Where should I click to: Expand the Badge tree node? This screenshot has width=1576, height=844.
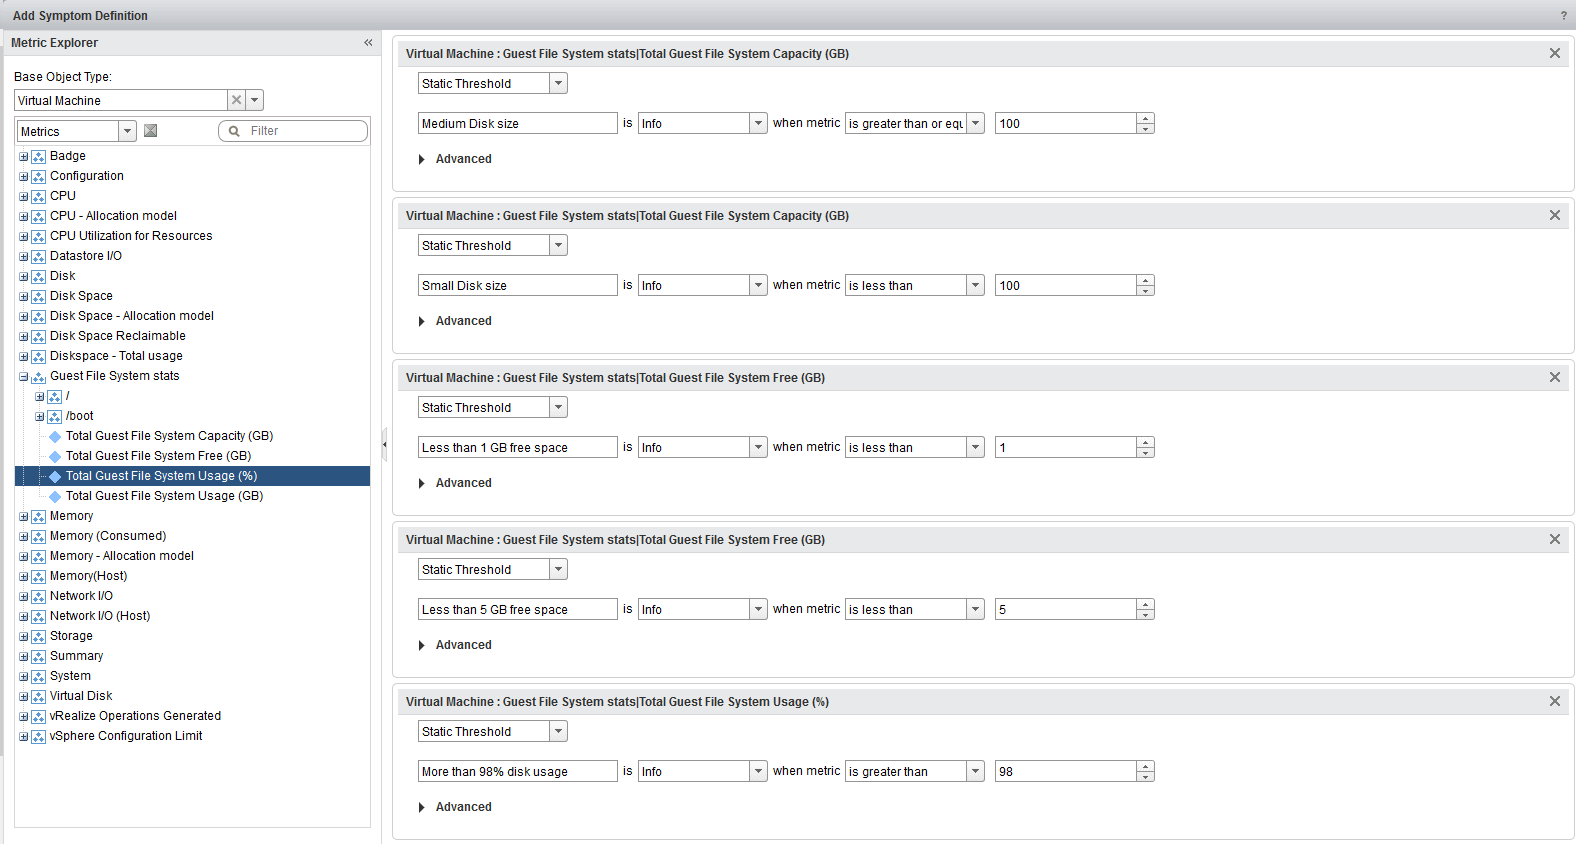coord(24,157)
